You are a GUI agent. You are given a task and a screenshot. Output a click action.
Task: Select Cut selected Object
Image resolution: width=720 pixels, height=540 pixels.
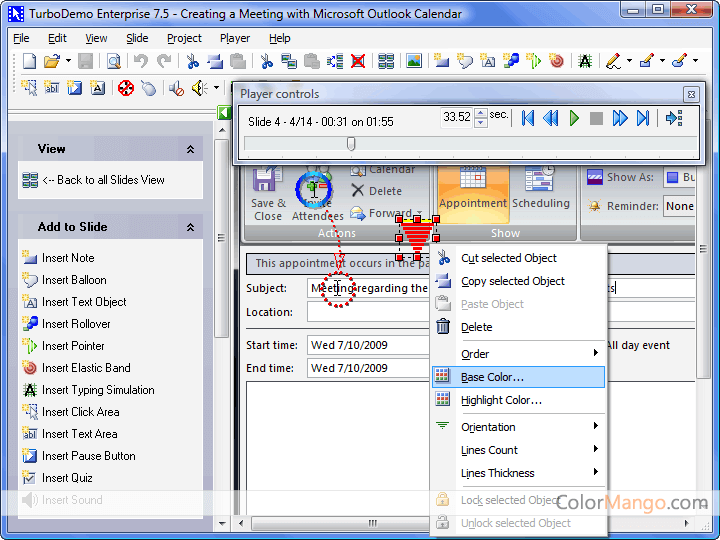click(518, 258)
